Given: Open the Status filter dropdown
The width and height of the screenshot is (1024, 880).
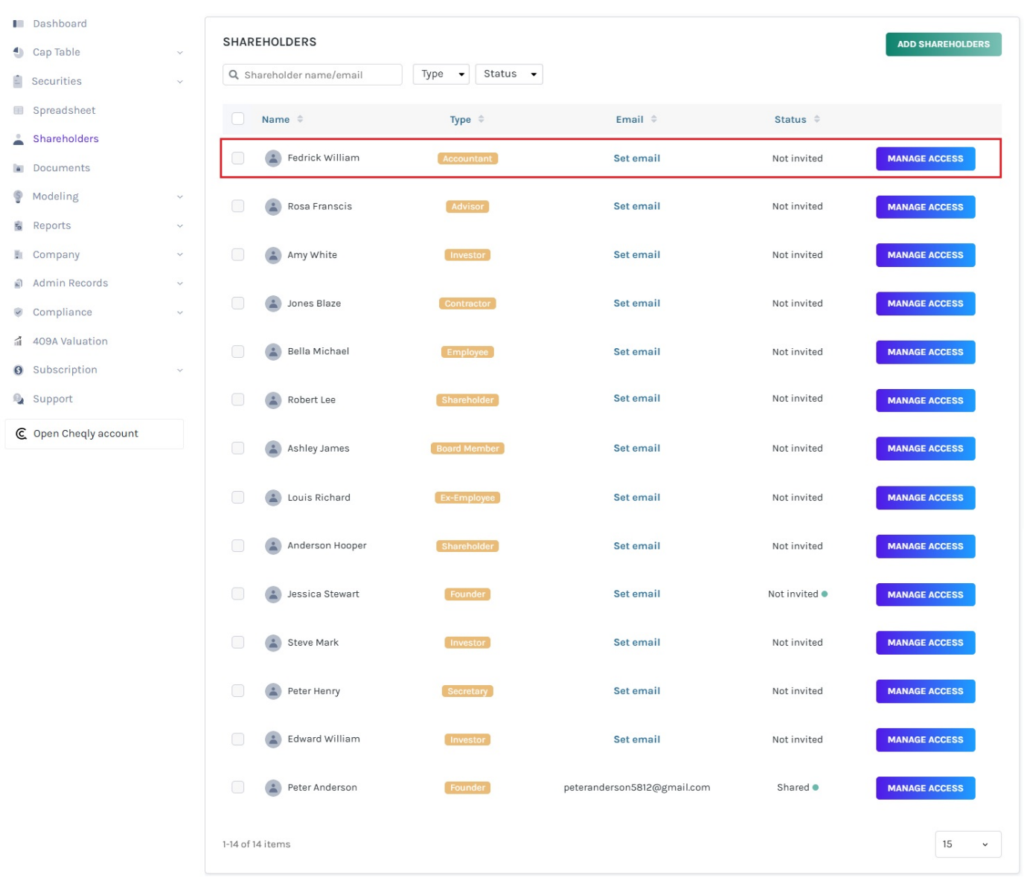Looking at the screenshot, I should (508, 74).
